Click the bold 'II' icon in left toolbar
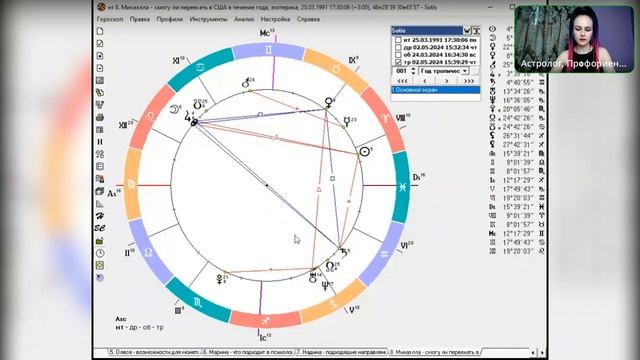Image resolution: width=640 pixels, height=360 pixels. (100, 142)
